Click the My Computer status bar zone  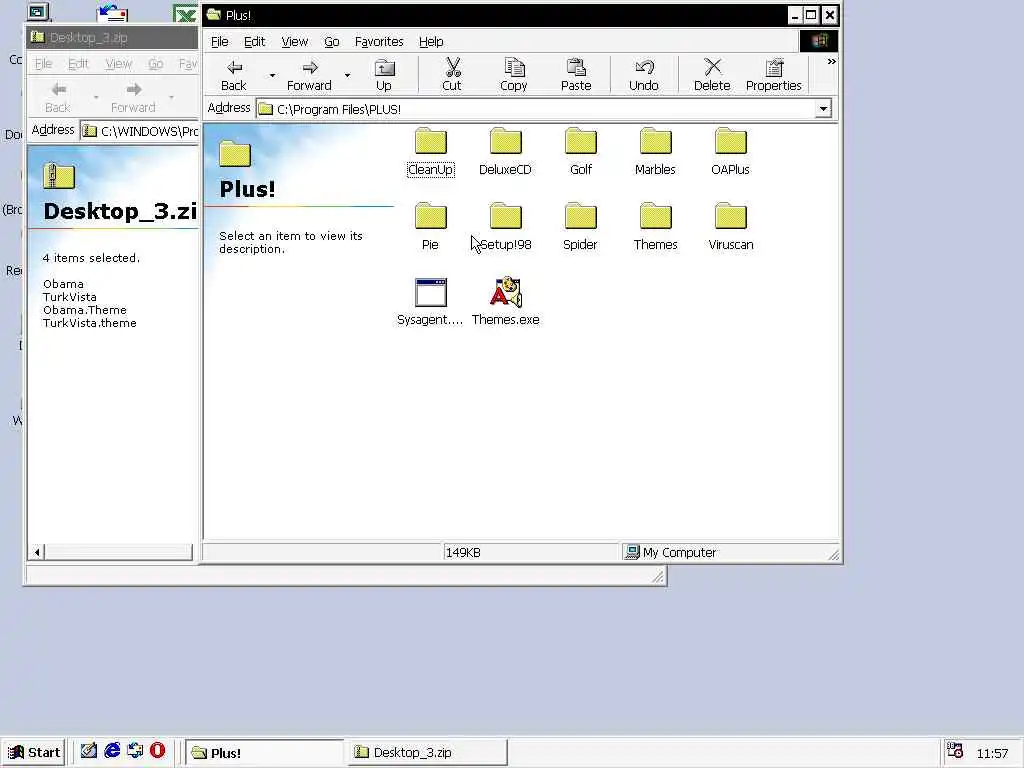click(x=729, y=552)
